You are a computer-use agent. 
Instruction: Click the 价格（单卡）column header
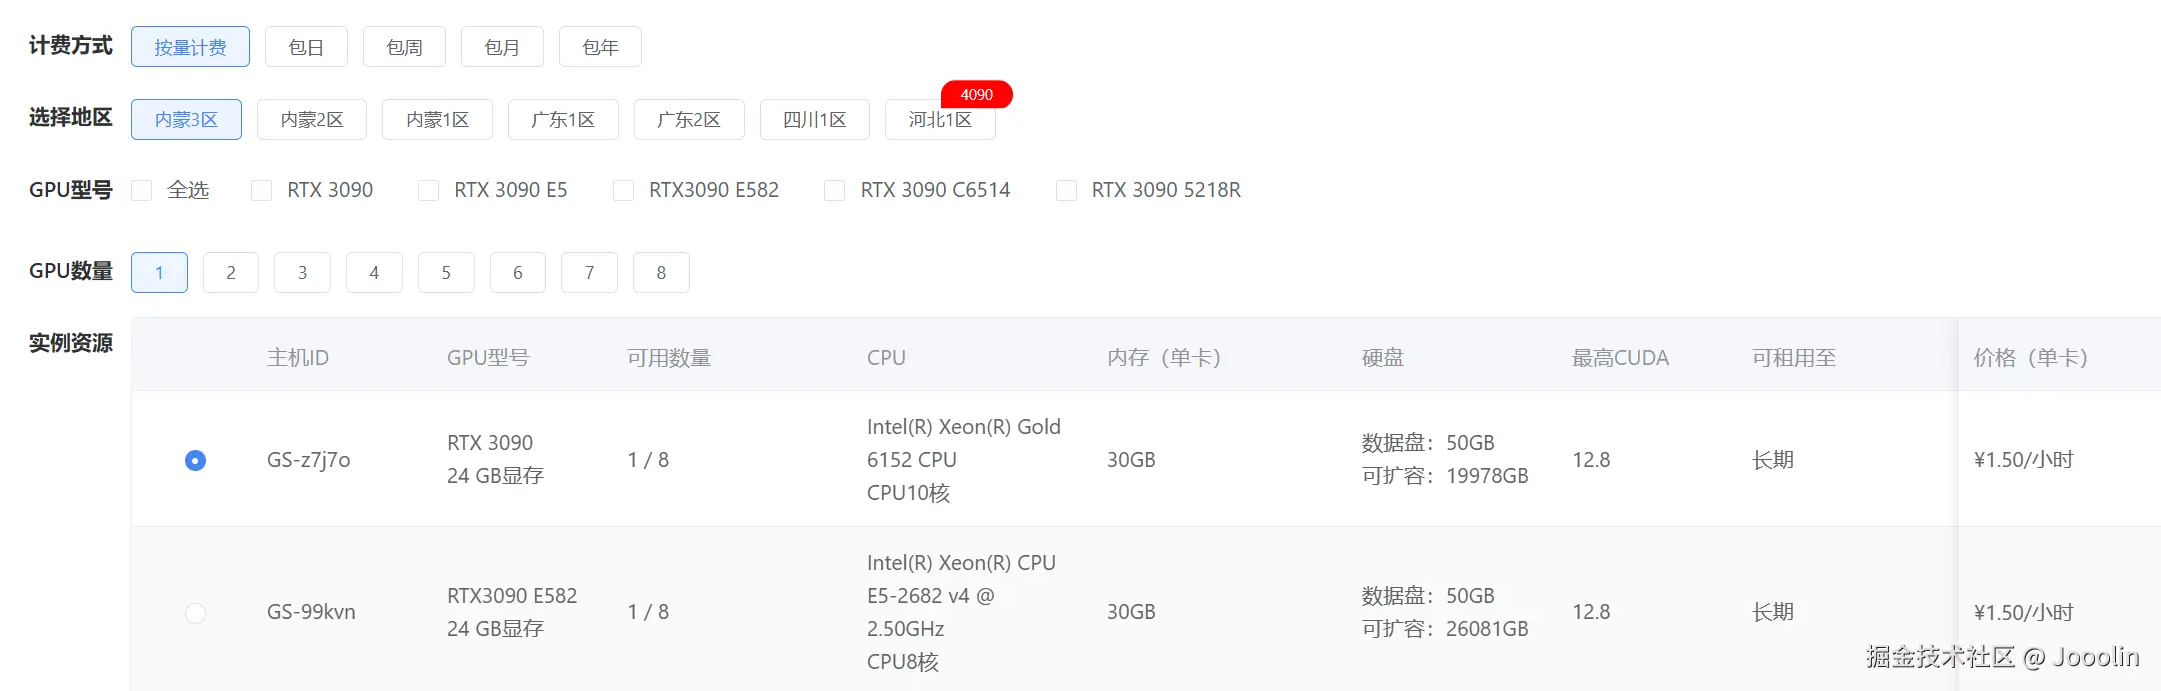2030,357
